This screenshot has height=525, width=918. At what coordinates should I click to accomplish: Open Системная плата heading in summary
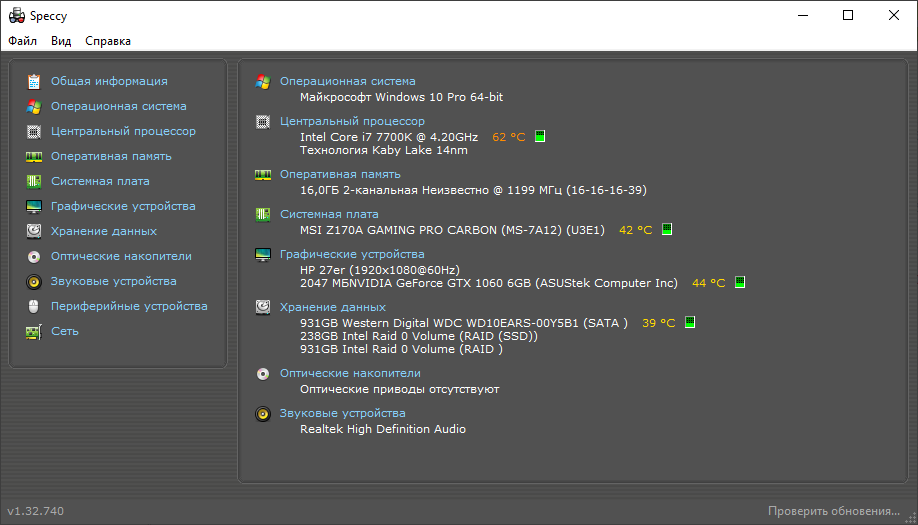329,214
